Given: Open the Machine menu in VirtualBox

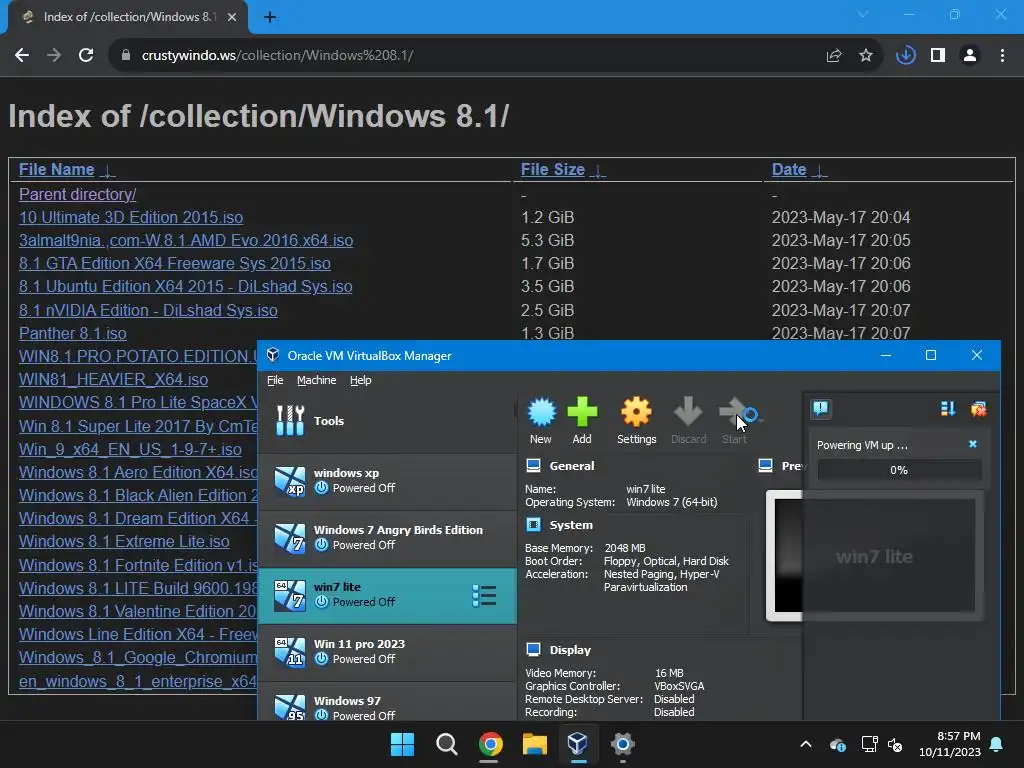Looking at the screenshot, I should [x=316, y=380].
